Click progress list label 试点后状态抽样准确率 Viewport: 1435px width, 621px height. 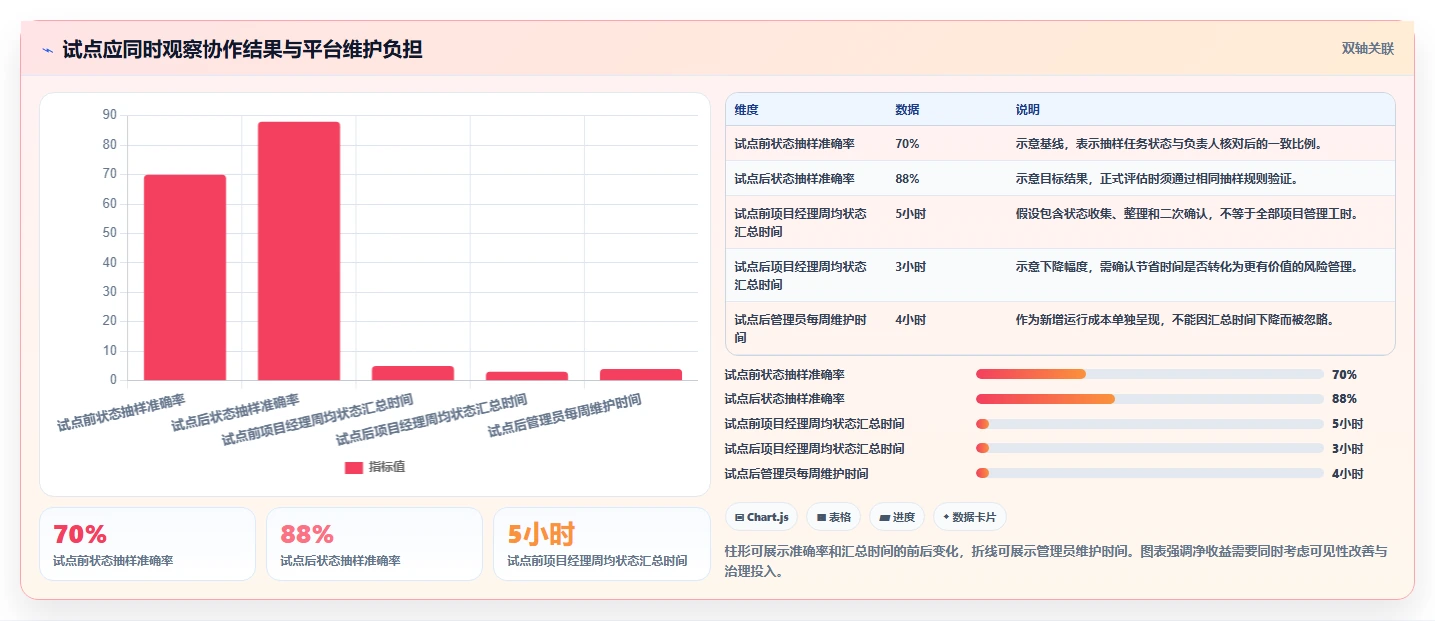[x=784, y=399]
